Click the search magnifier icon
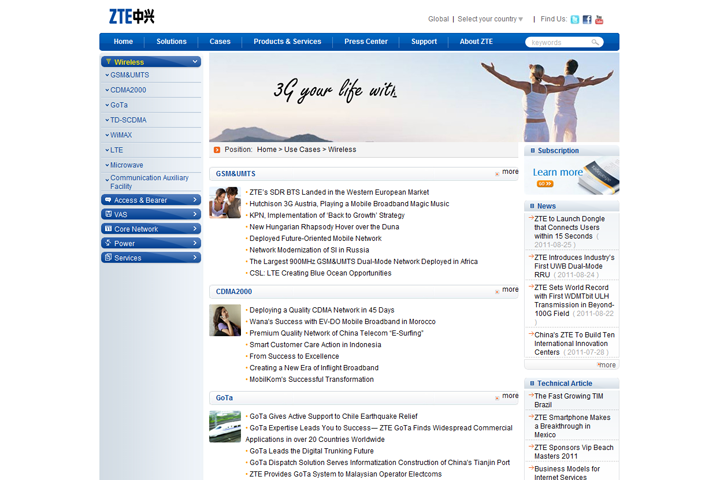The image size is (720, 480). coord(596,42)
